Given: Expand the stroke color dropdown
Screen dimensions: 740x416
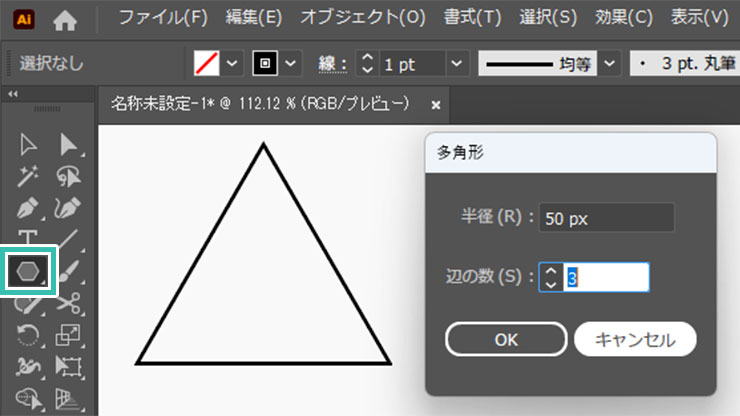Looking at the screenshot, I should pyautogui.click(x=291, y=63).
